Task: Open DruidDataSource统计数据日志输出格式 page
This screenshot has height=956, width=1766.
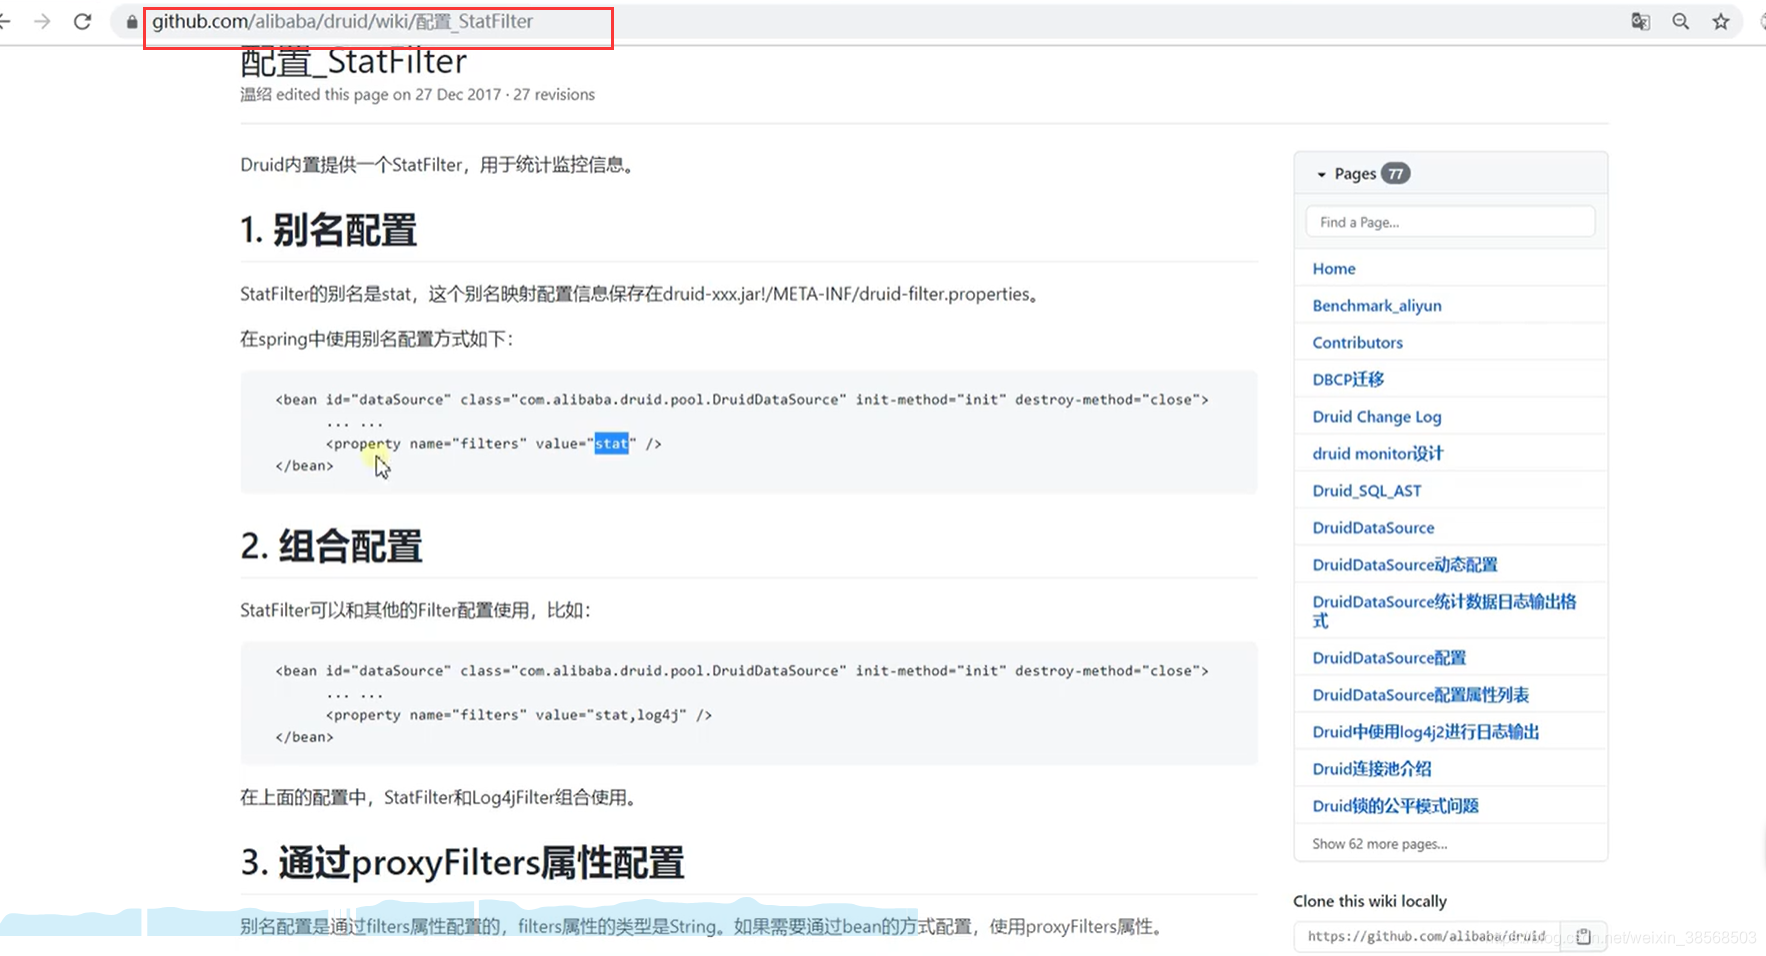Action: point(1444,610)
